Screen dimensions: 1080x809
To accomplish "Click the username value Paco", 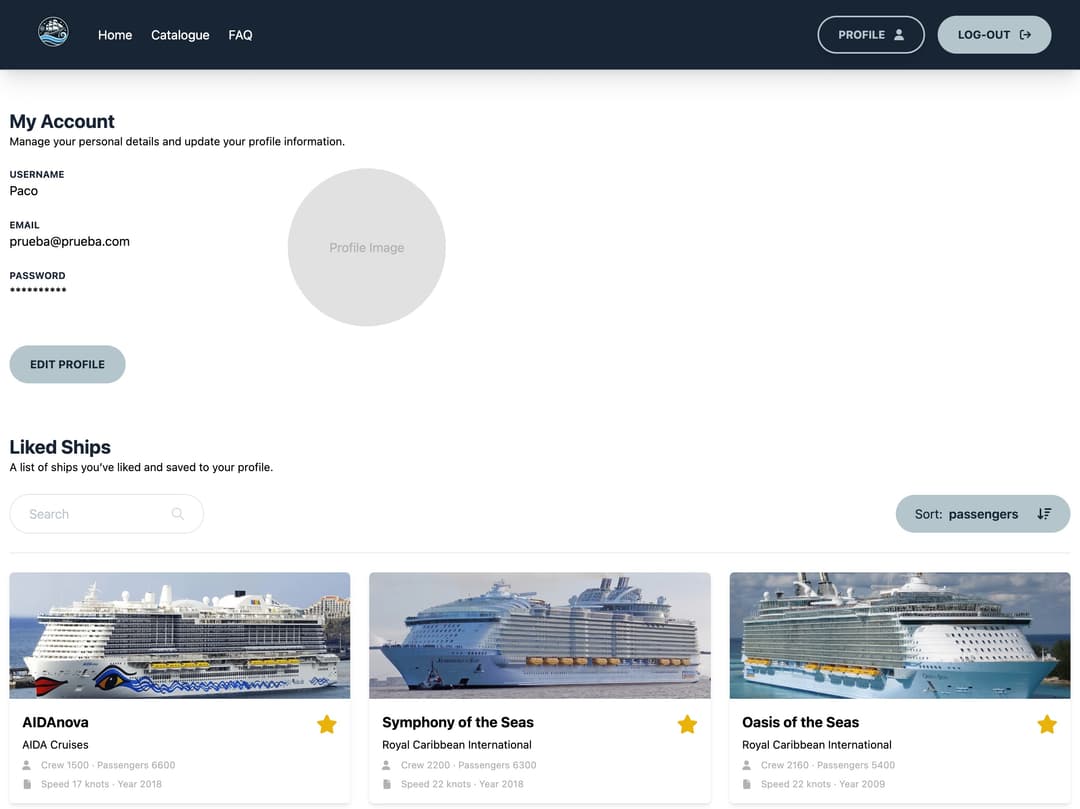I will click(x=23, y=191).
